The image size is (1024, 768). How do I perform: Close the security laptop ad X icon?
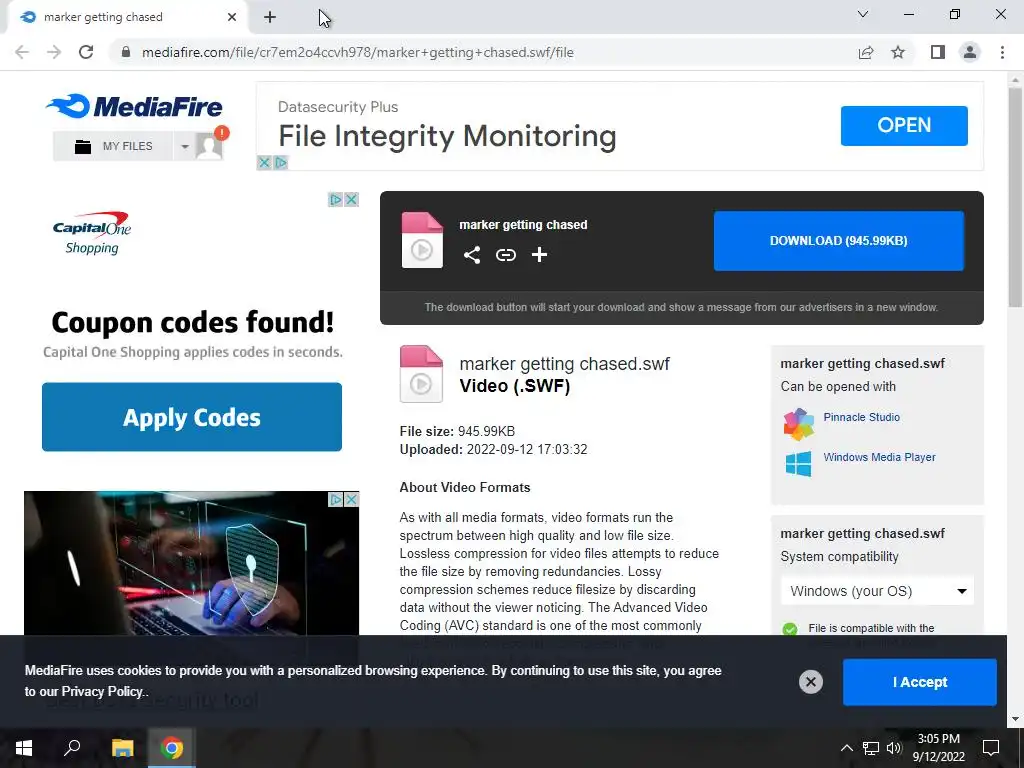coord(351,500)
